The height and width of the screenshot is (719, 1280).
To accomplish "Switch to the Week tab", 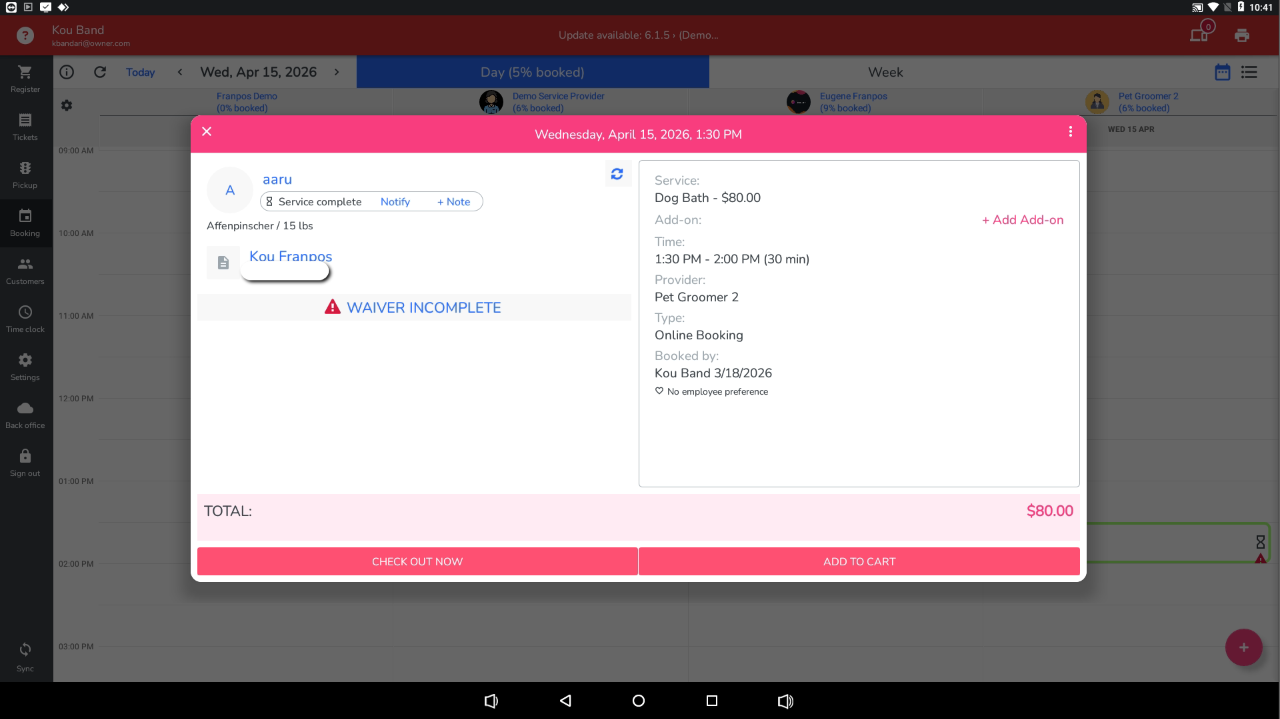I will (885, 72).
